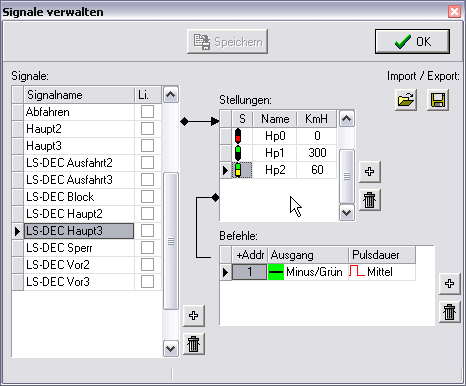The height and width of the screenshot is (386, 466).
Task: Add a new Befehle command with the plus icon
Action: [x=450, y=284]
